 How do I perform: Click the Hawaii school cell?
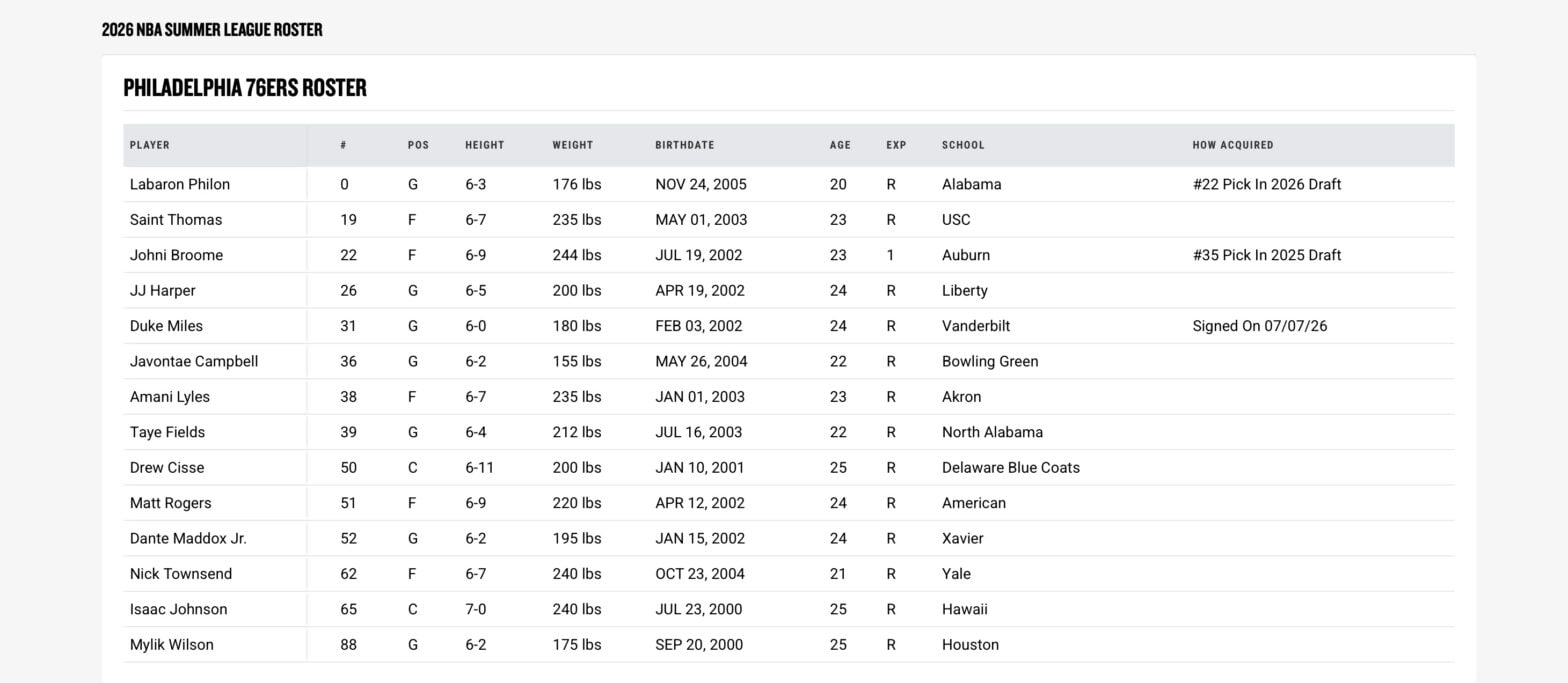point(965,609)
